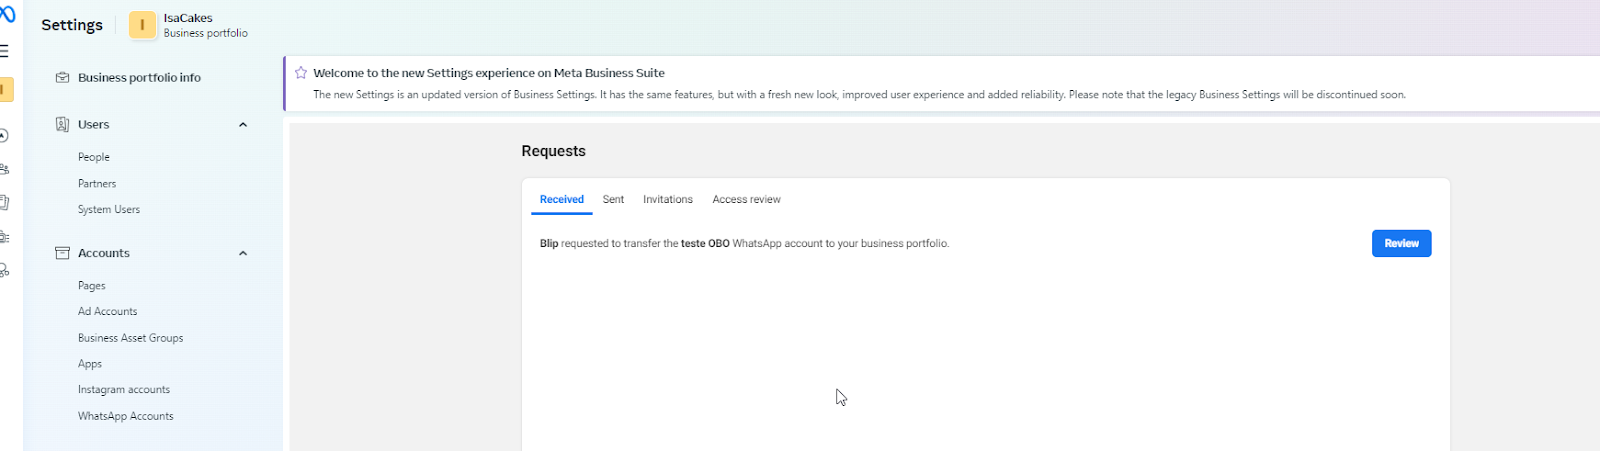1600x451 pixels.
Task: Open the hamburger menu icon
Action: point(4,51)
